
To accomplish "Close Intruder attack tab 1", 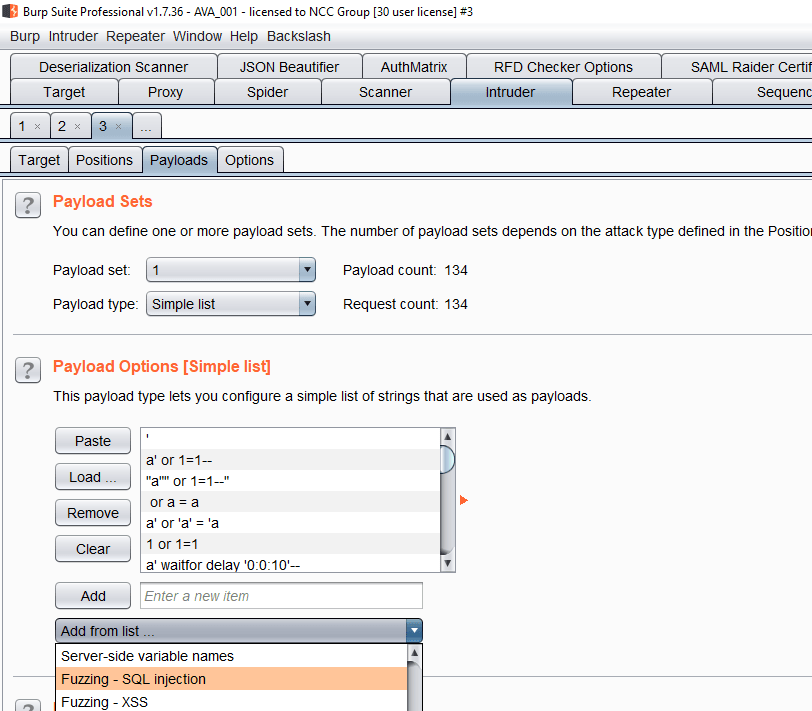I will 38,127.
